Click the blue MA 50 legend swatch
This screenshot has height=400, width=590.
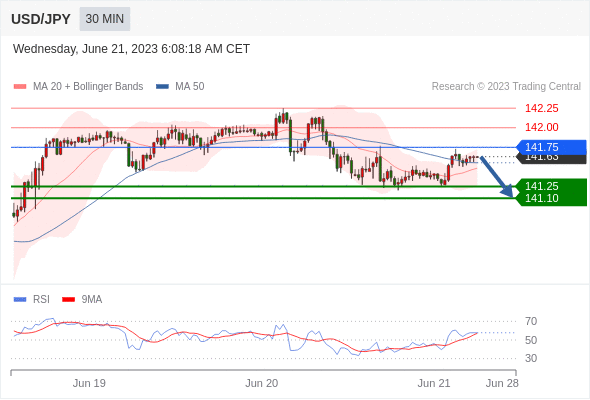[162, 87]
